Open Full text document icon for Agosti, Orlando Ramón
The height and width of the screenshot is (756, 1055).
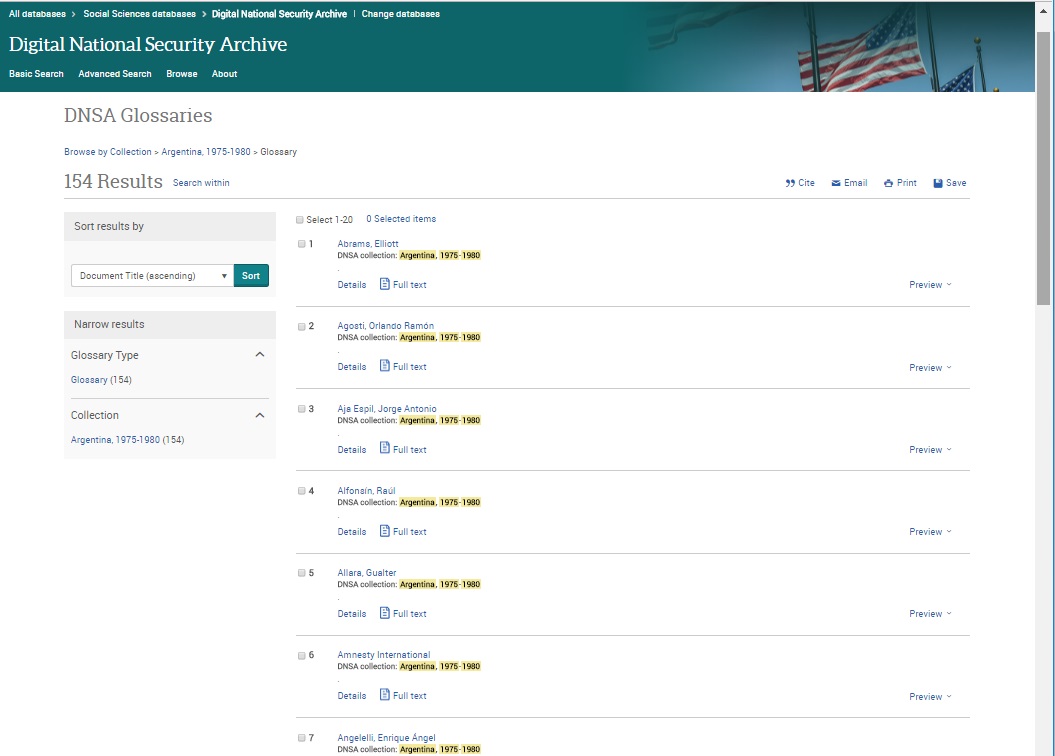[384, 366]
